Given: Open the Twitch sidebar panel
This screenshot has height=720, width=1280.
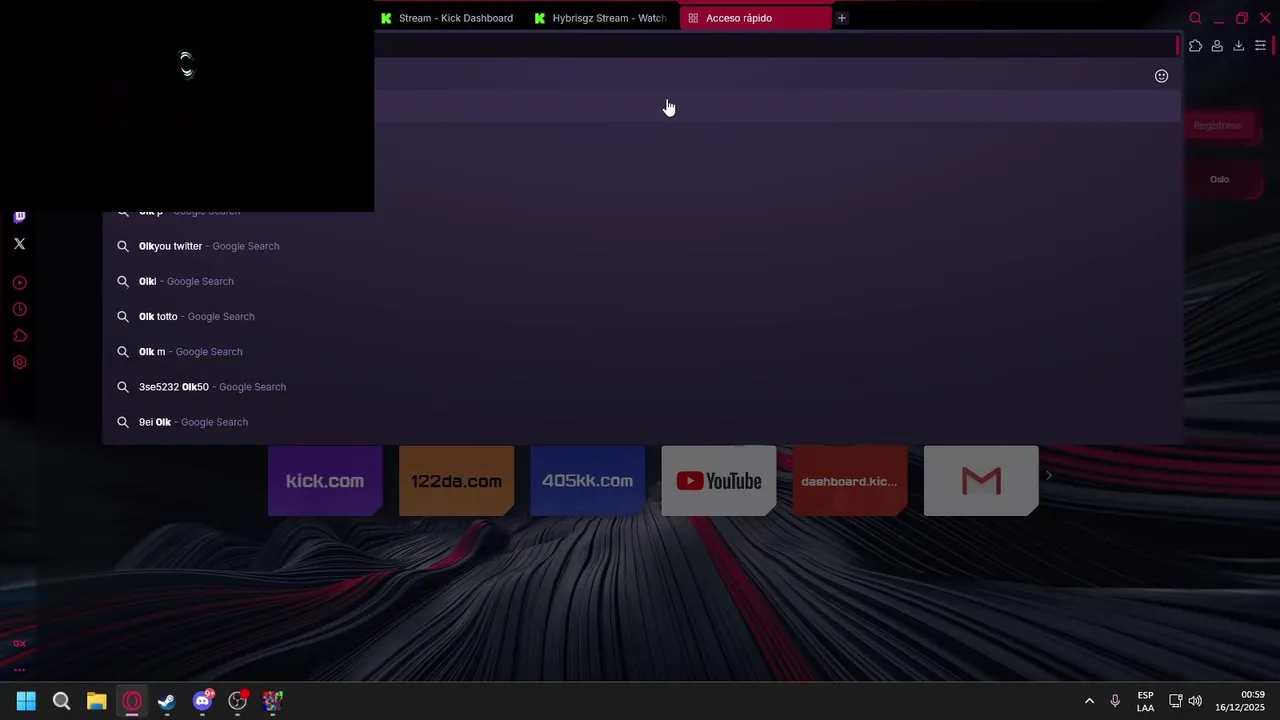Looking at the screenshot, I should point(19,216).
